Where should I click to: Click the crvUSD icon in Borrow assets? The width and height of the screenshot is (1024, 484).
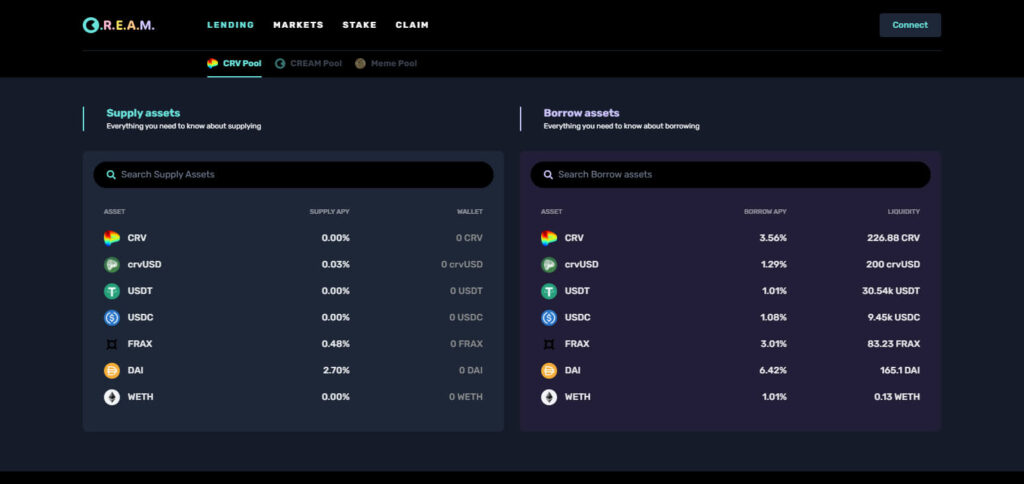click(549, 265)
